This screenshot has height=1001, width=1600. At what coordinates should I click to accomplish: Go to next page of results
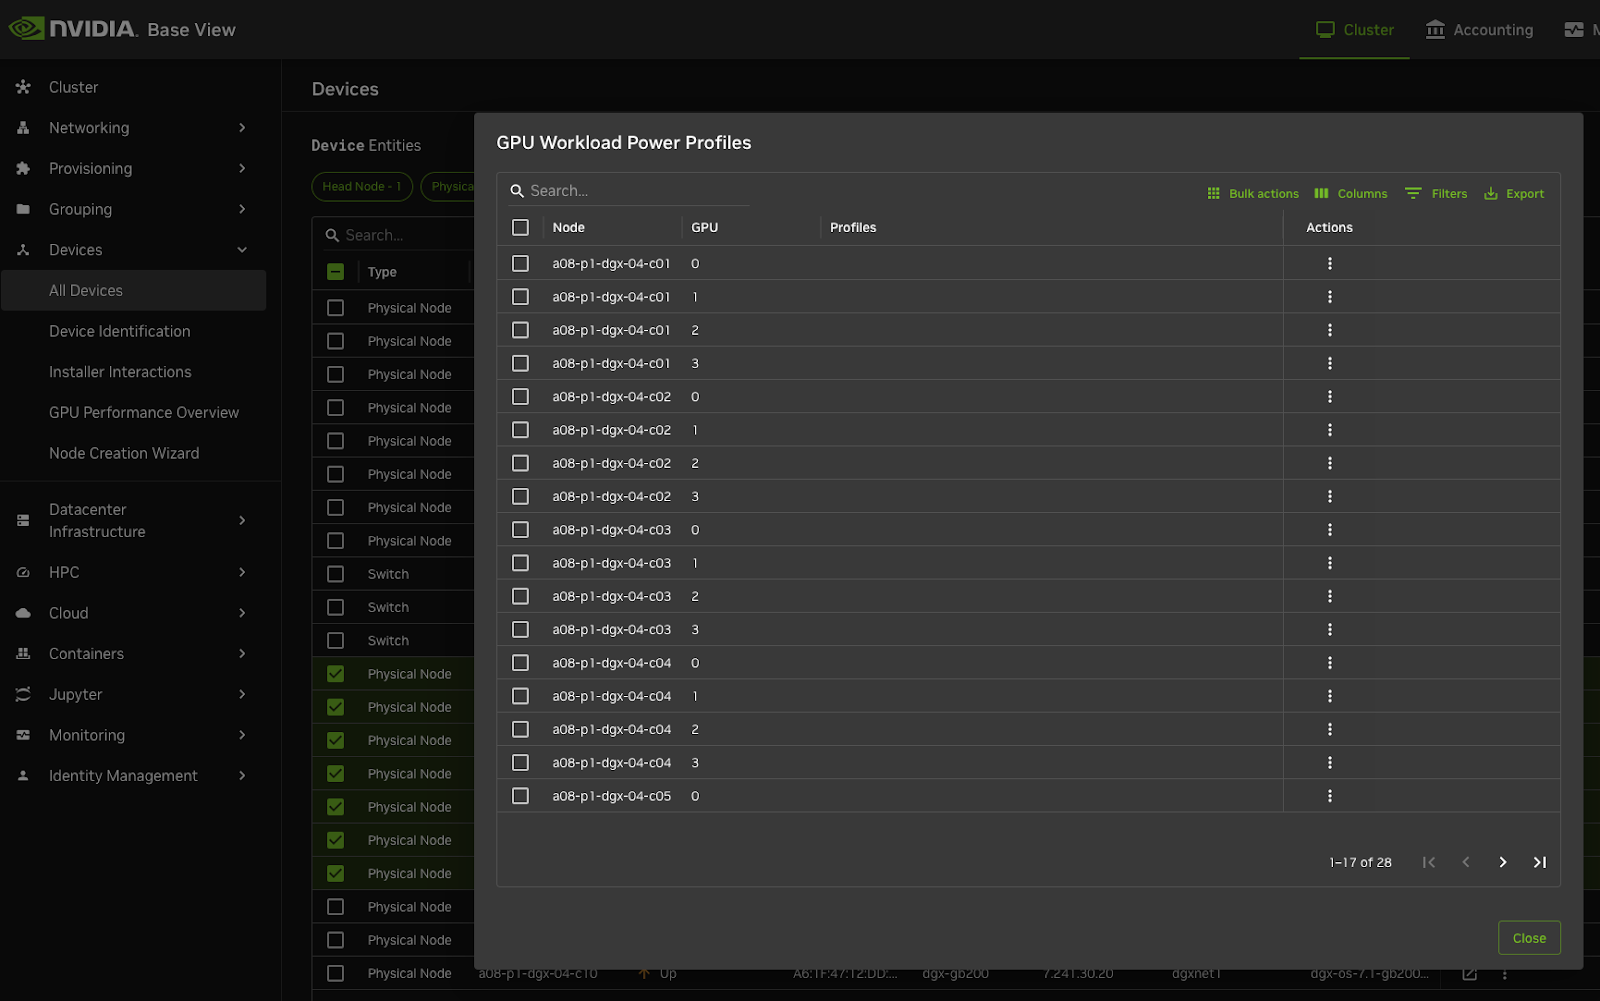[1502, 862]
